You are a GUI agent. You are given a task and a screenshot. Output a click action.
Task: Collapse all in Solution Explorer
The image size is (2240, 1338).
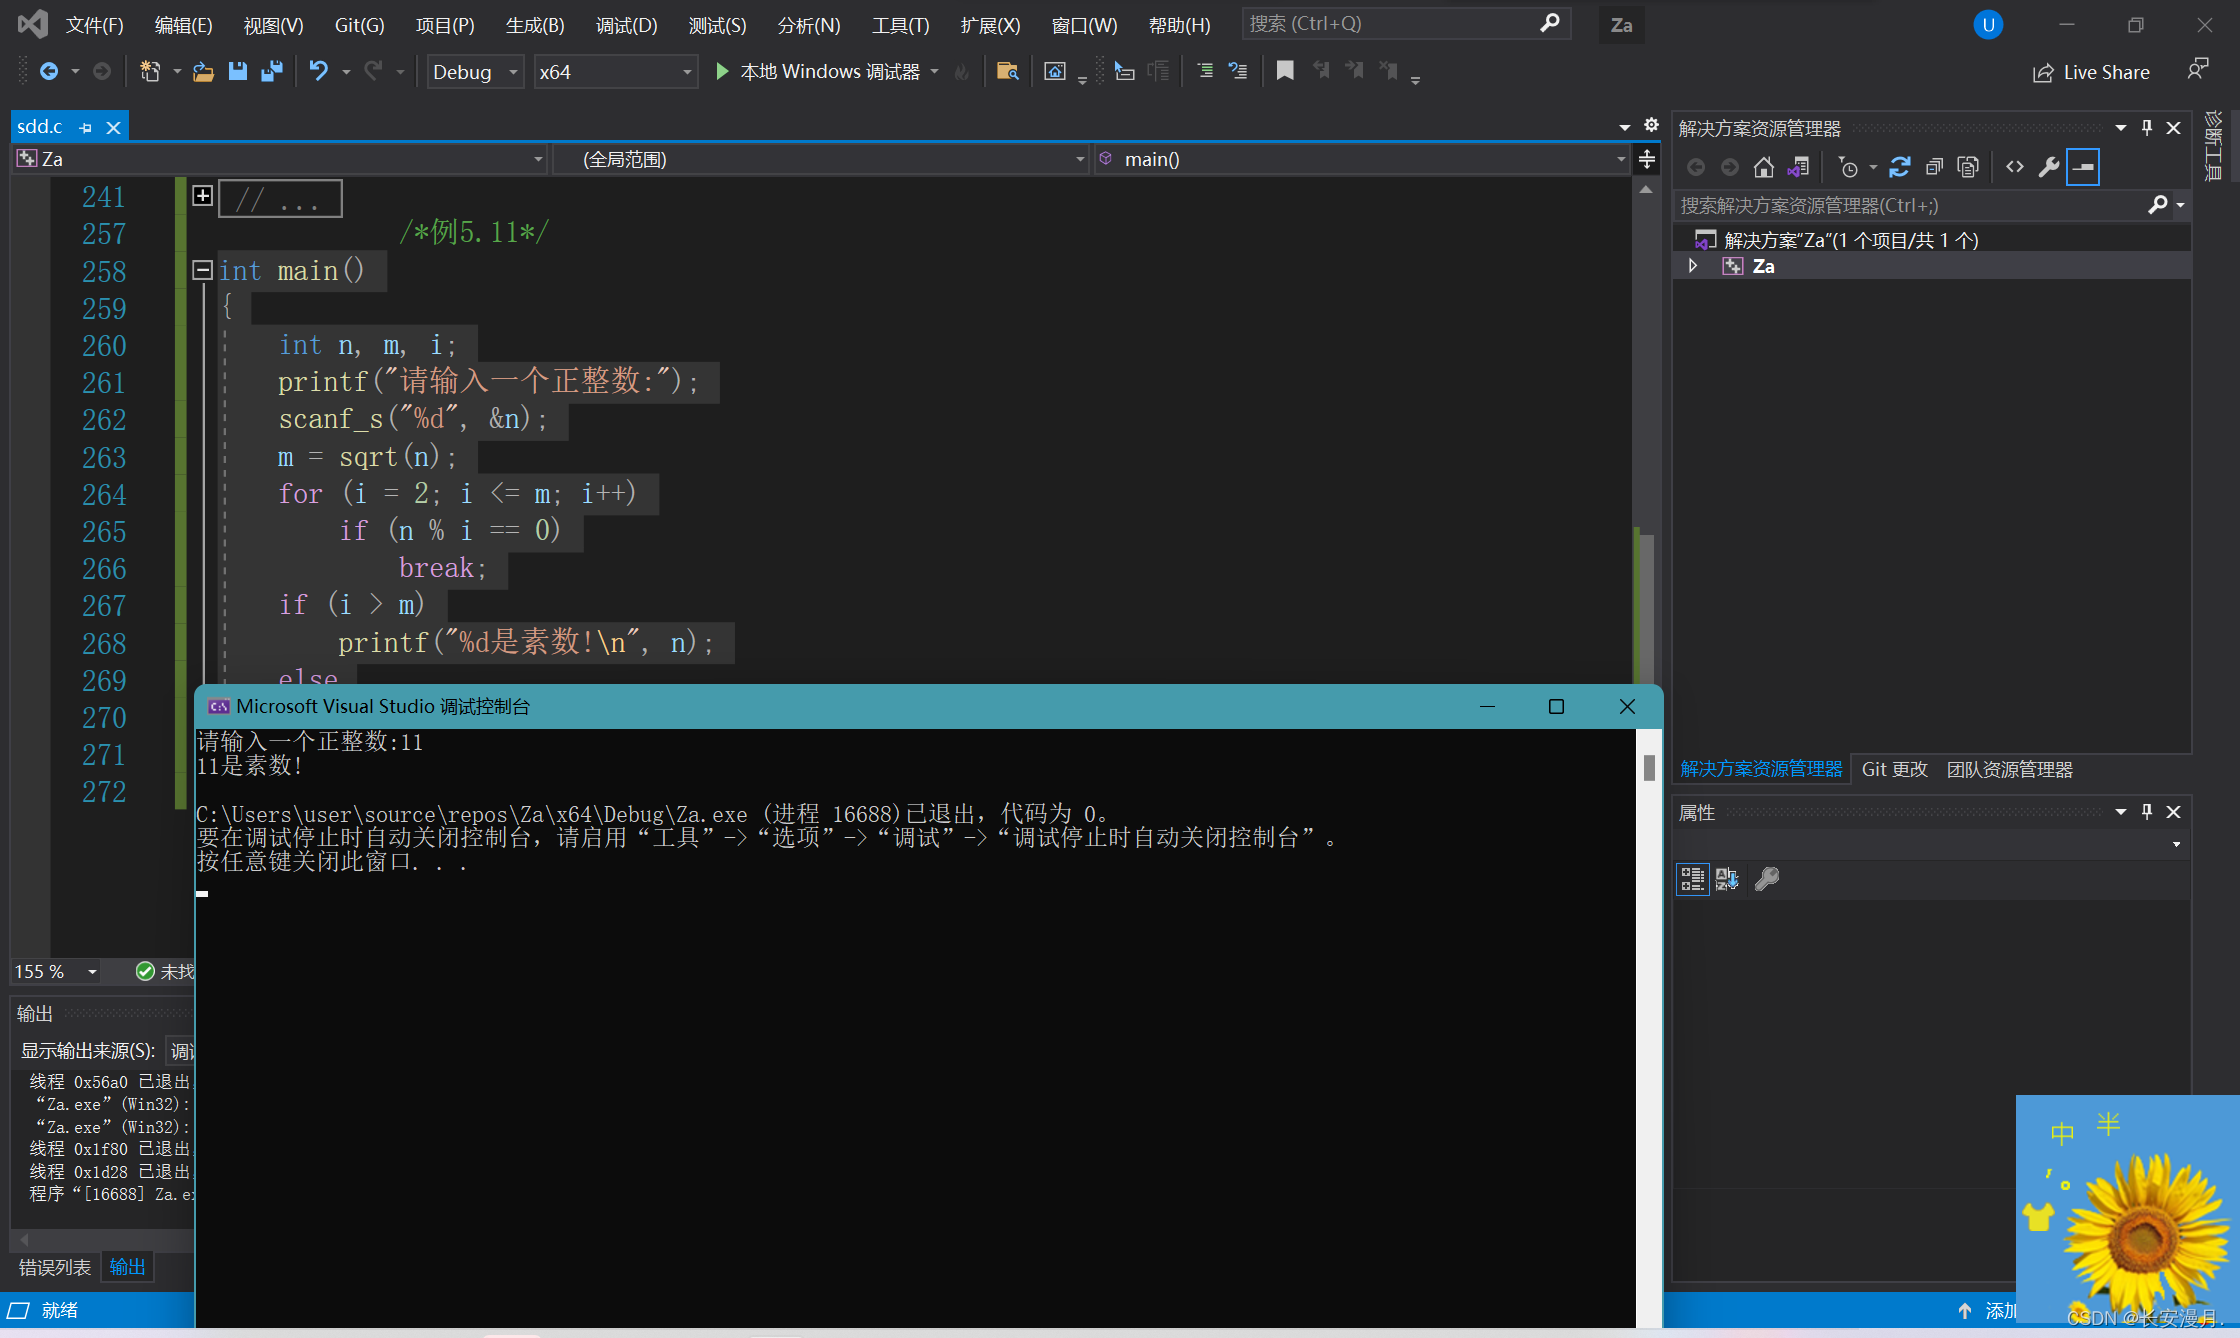[1934, 167]
